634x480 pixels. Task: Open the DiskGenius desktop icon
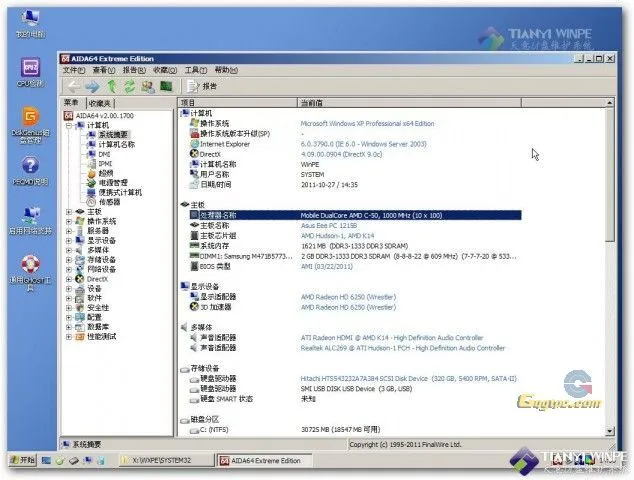(x=30, y=125)
